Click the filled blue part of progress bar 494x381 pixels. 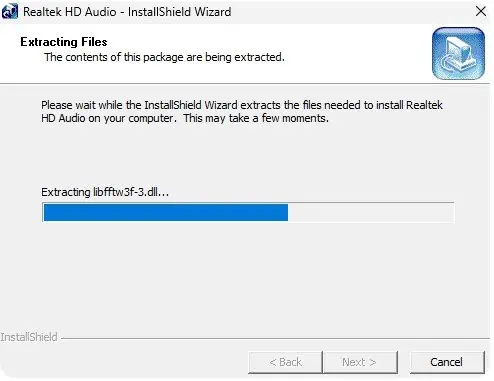pyautogui.click(x=166, y=212)
